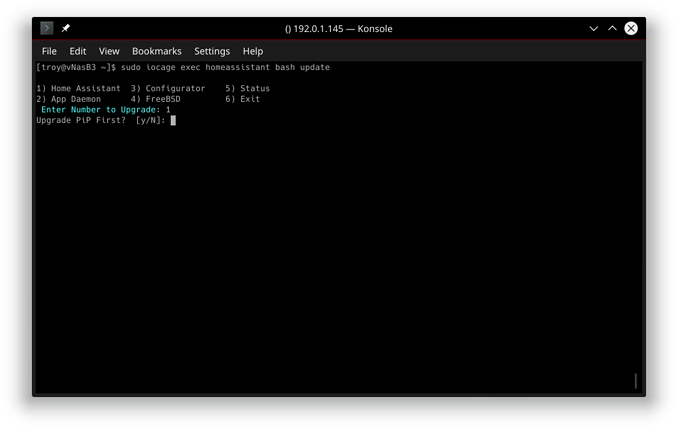Screen dimensions: 677x428
Task: Open the File menu
Action: point(49,51)
